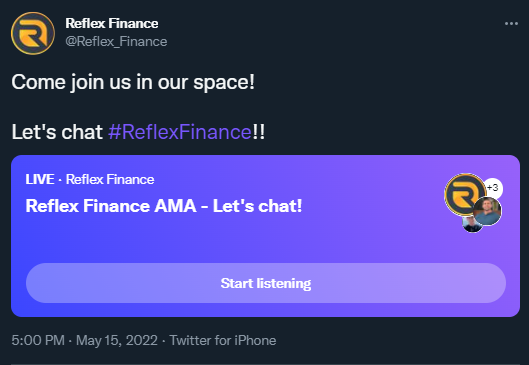This screenshot has width=529, height=365.
Task: Open the Reflex Finance profile avatar
Action: [33, 33]
